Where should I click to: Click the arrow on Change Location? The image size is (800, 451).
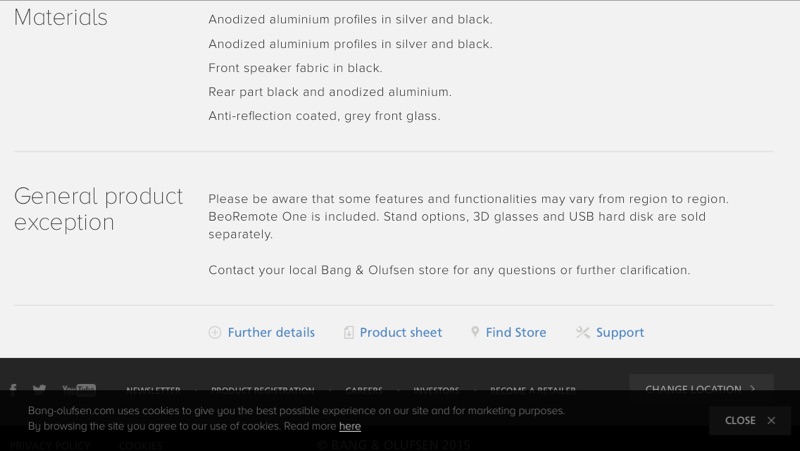(753, 389)
